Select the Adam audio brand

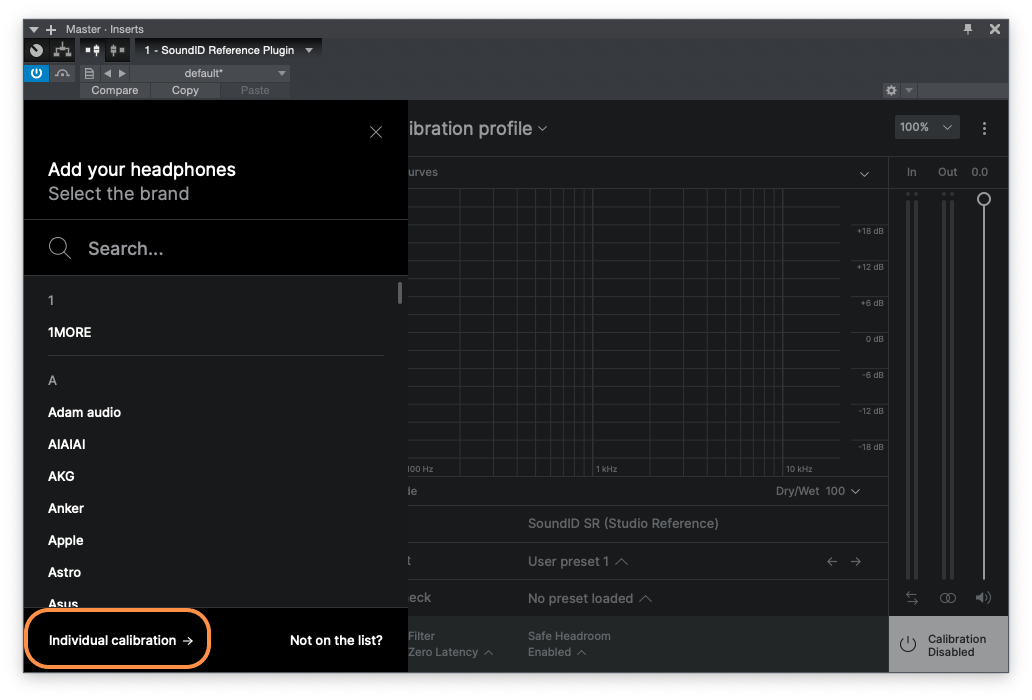pyautogui.click(x=84, y=412)
